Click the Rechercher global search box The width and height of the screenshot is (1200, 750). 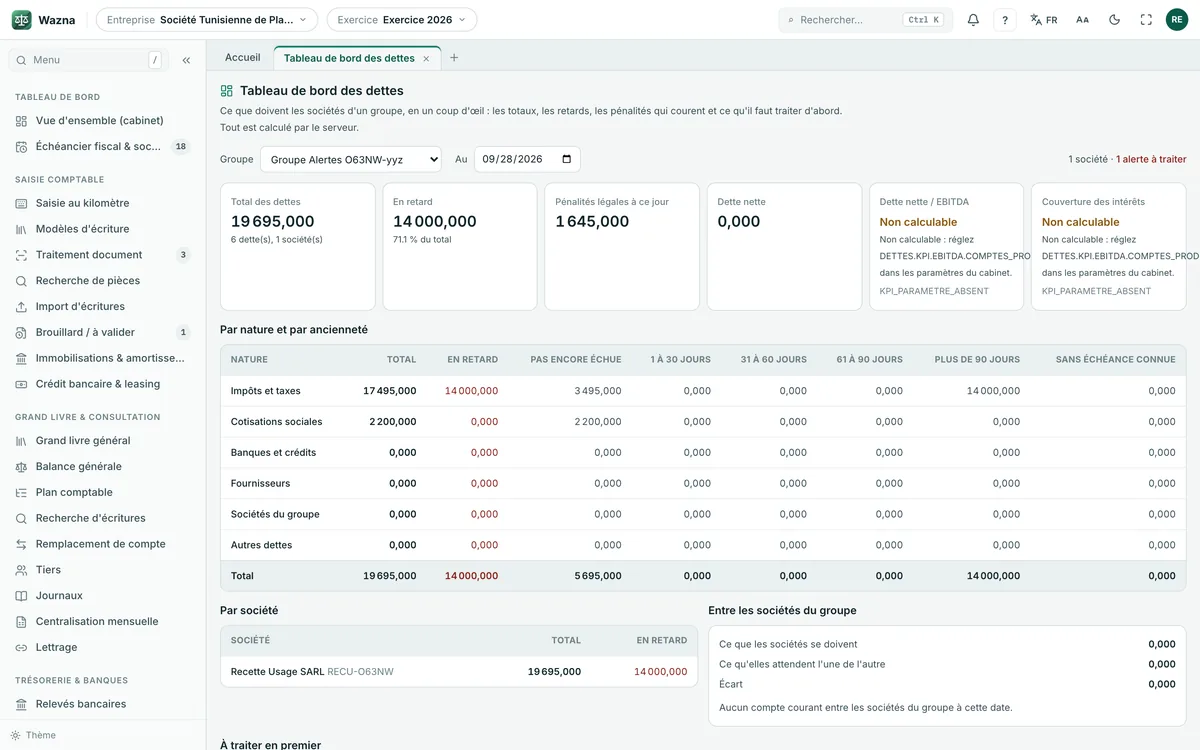pos(866,20)
